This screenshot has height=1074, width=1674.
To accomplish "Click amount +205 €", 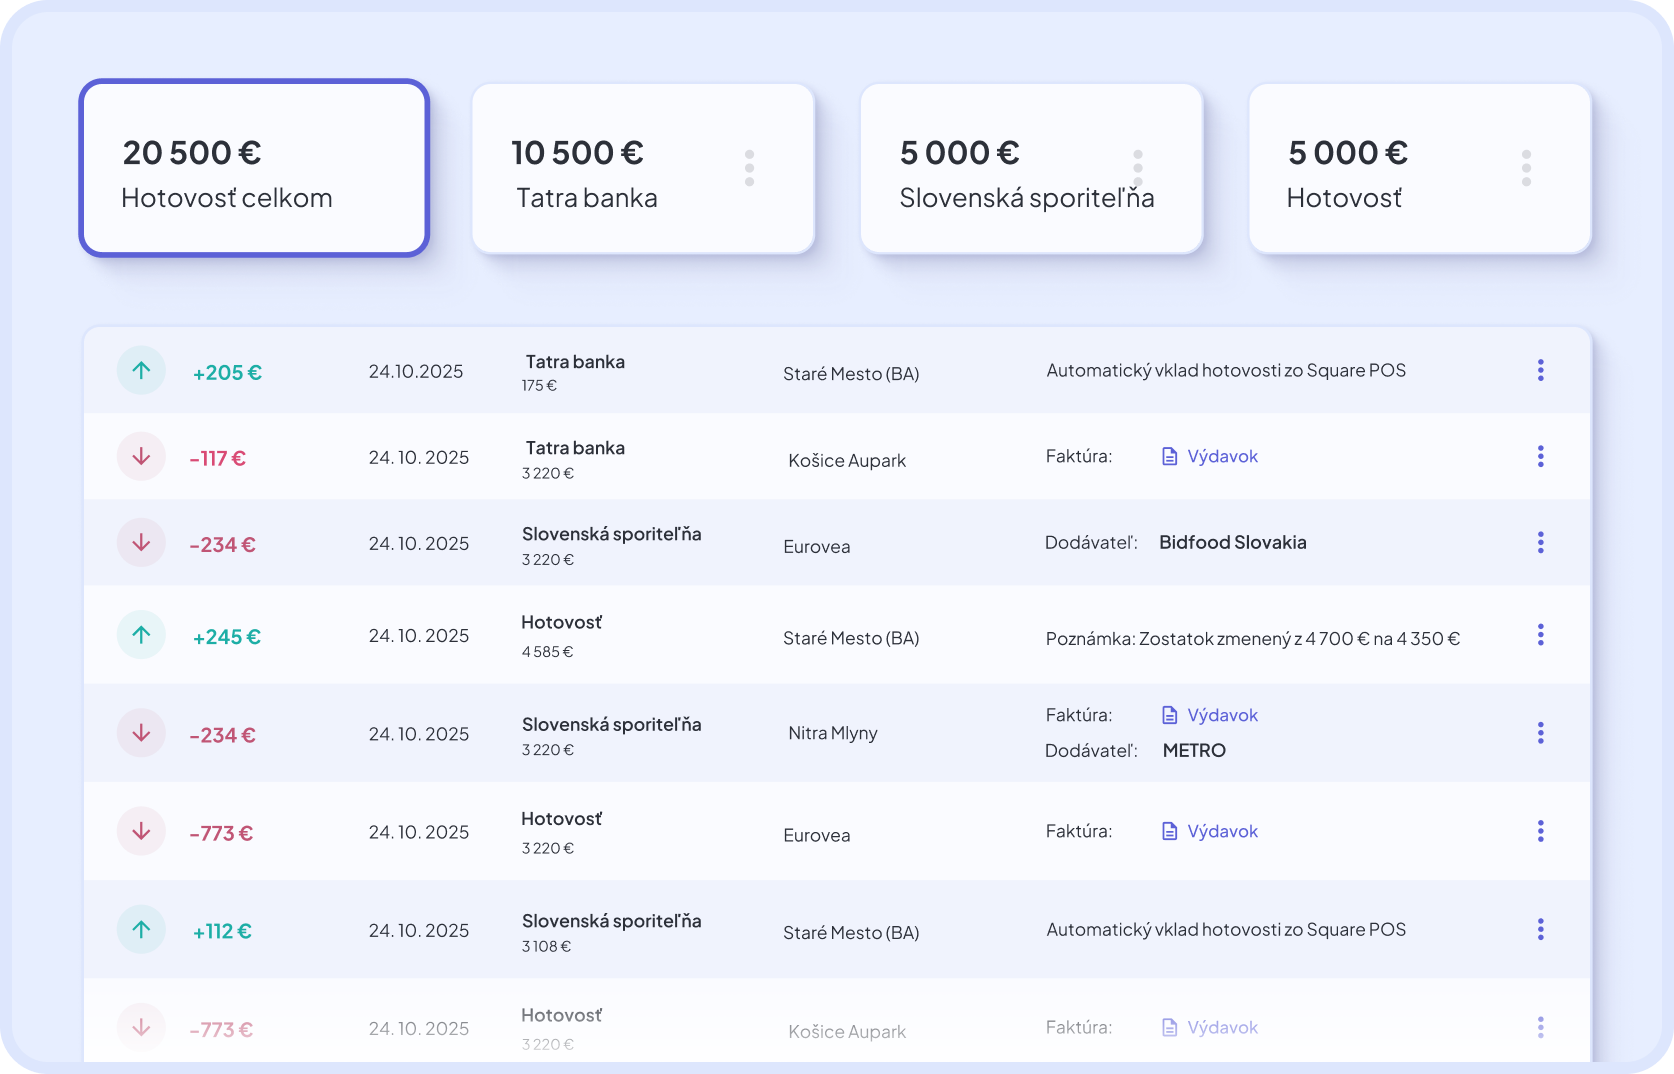I will coord(227,373).
